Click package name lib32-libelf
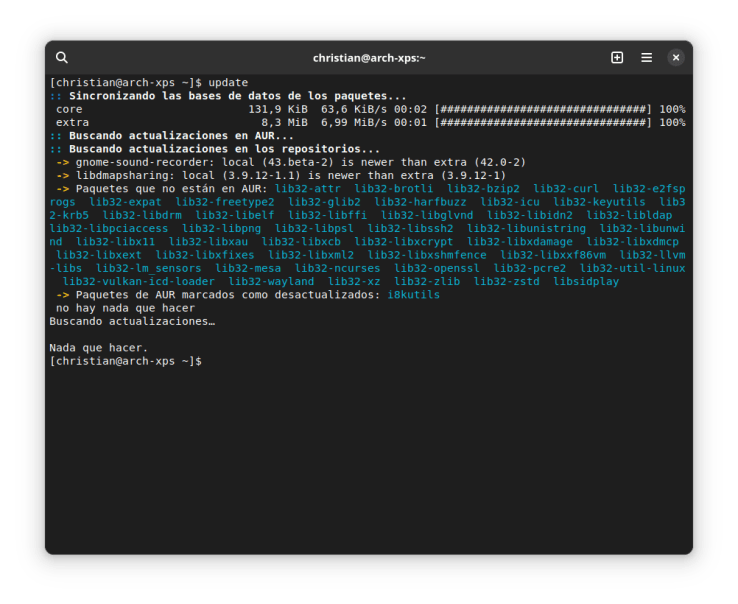738x604 pixels. [234, 215]
